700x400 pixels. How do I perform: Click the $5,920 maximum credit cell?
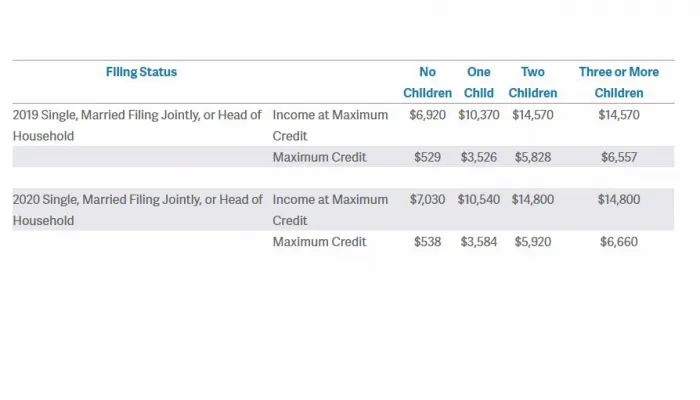coord(533,241)
